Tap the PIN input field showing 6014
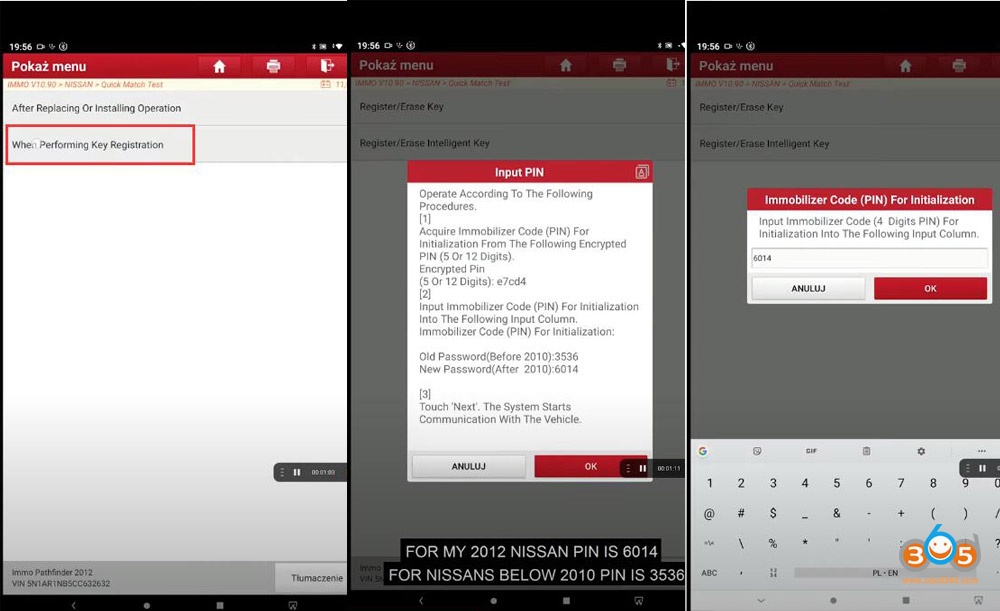 coord(869,258)
